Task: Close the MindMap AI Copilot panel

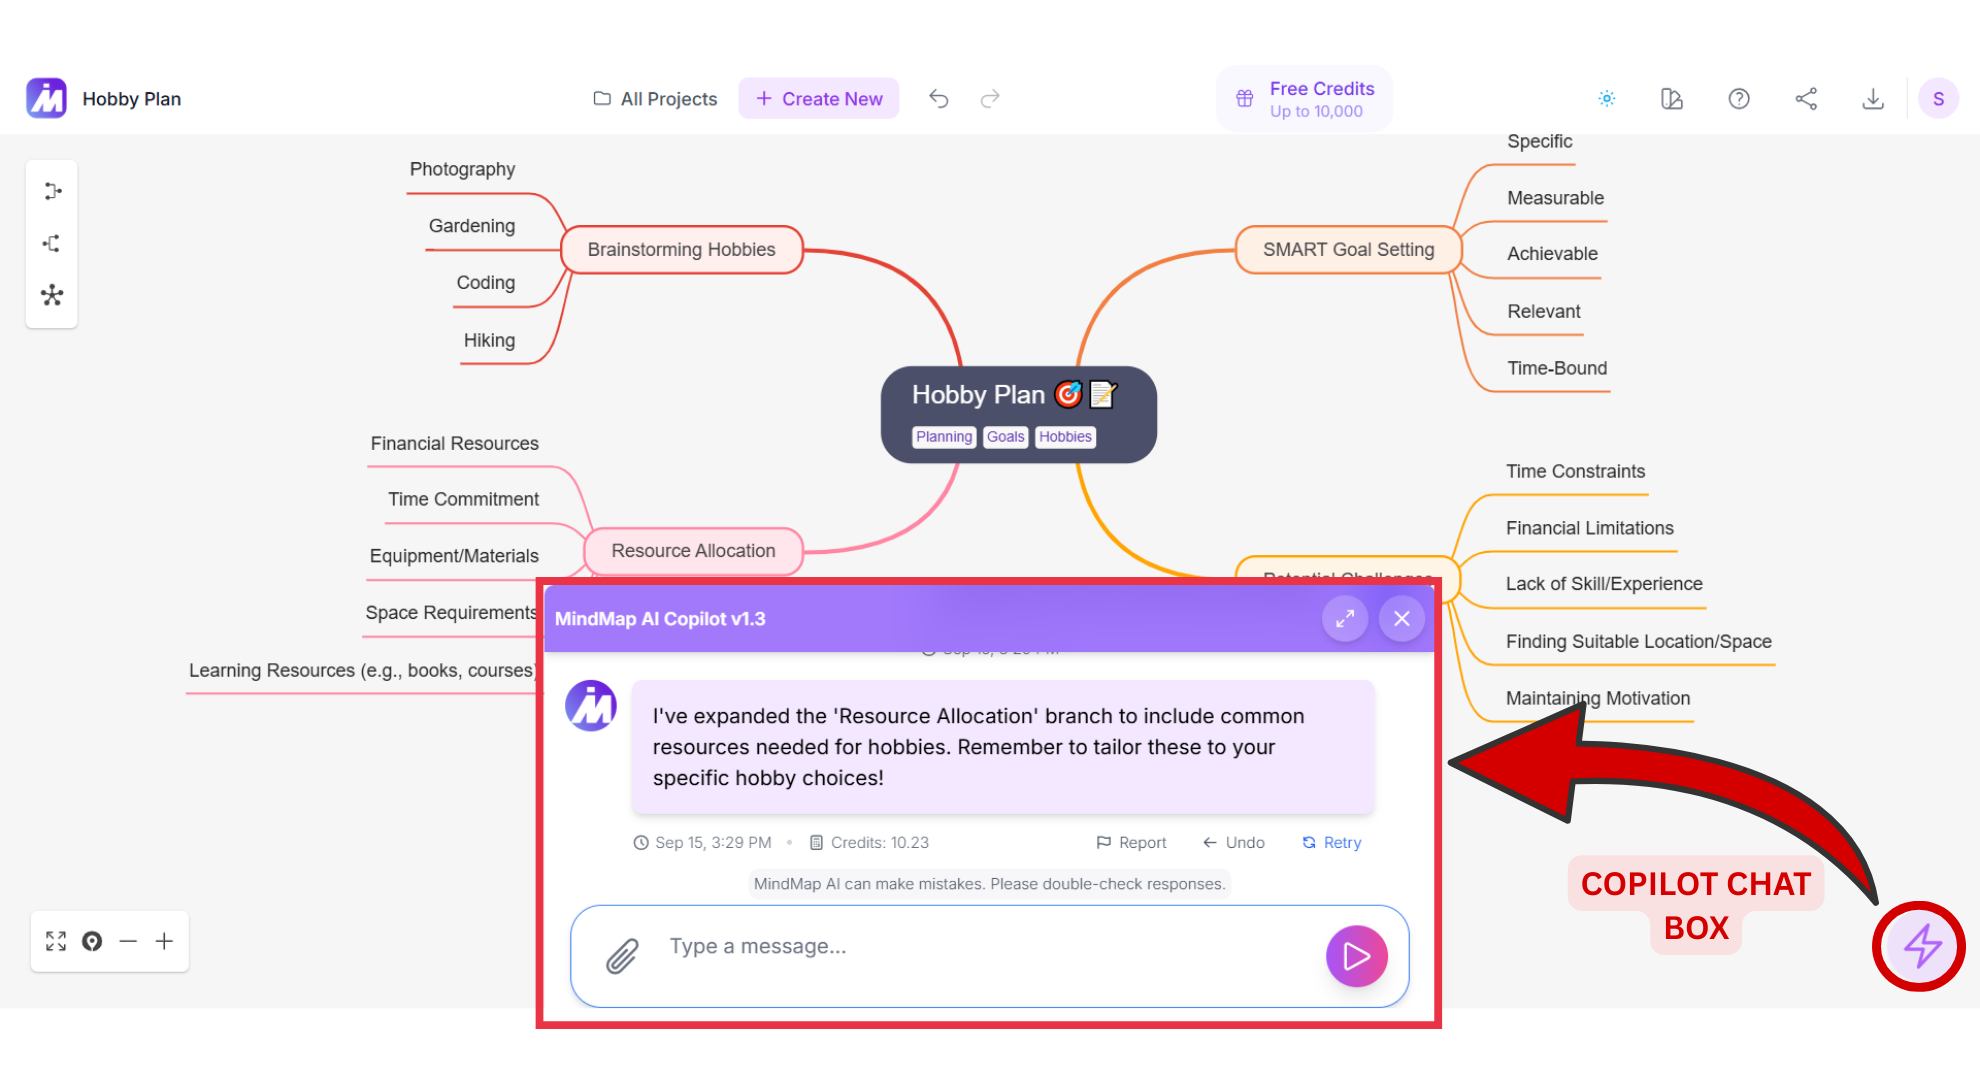Action: coord(1402,619)
